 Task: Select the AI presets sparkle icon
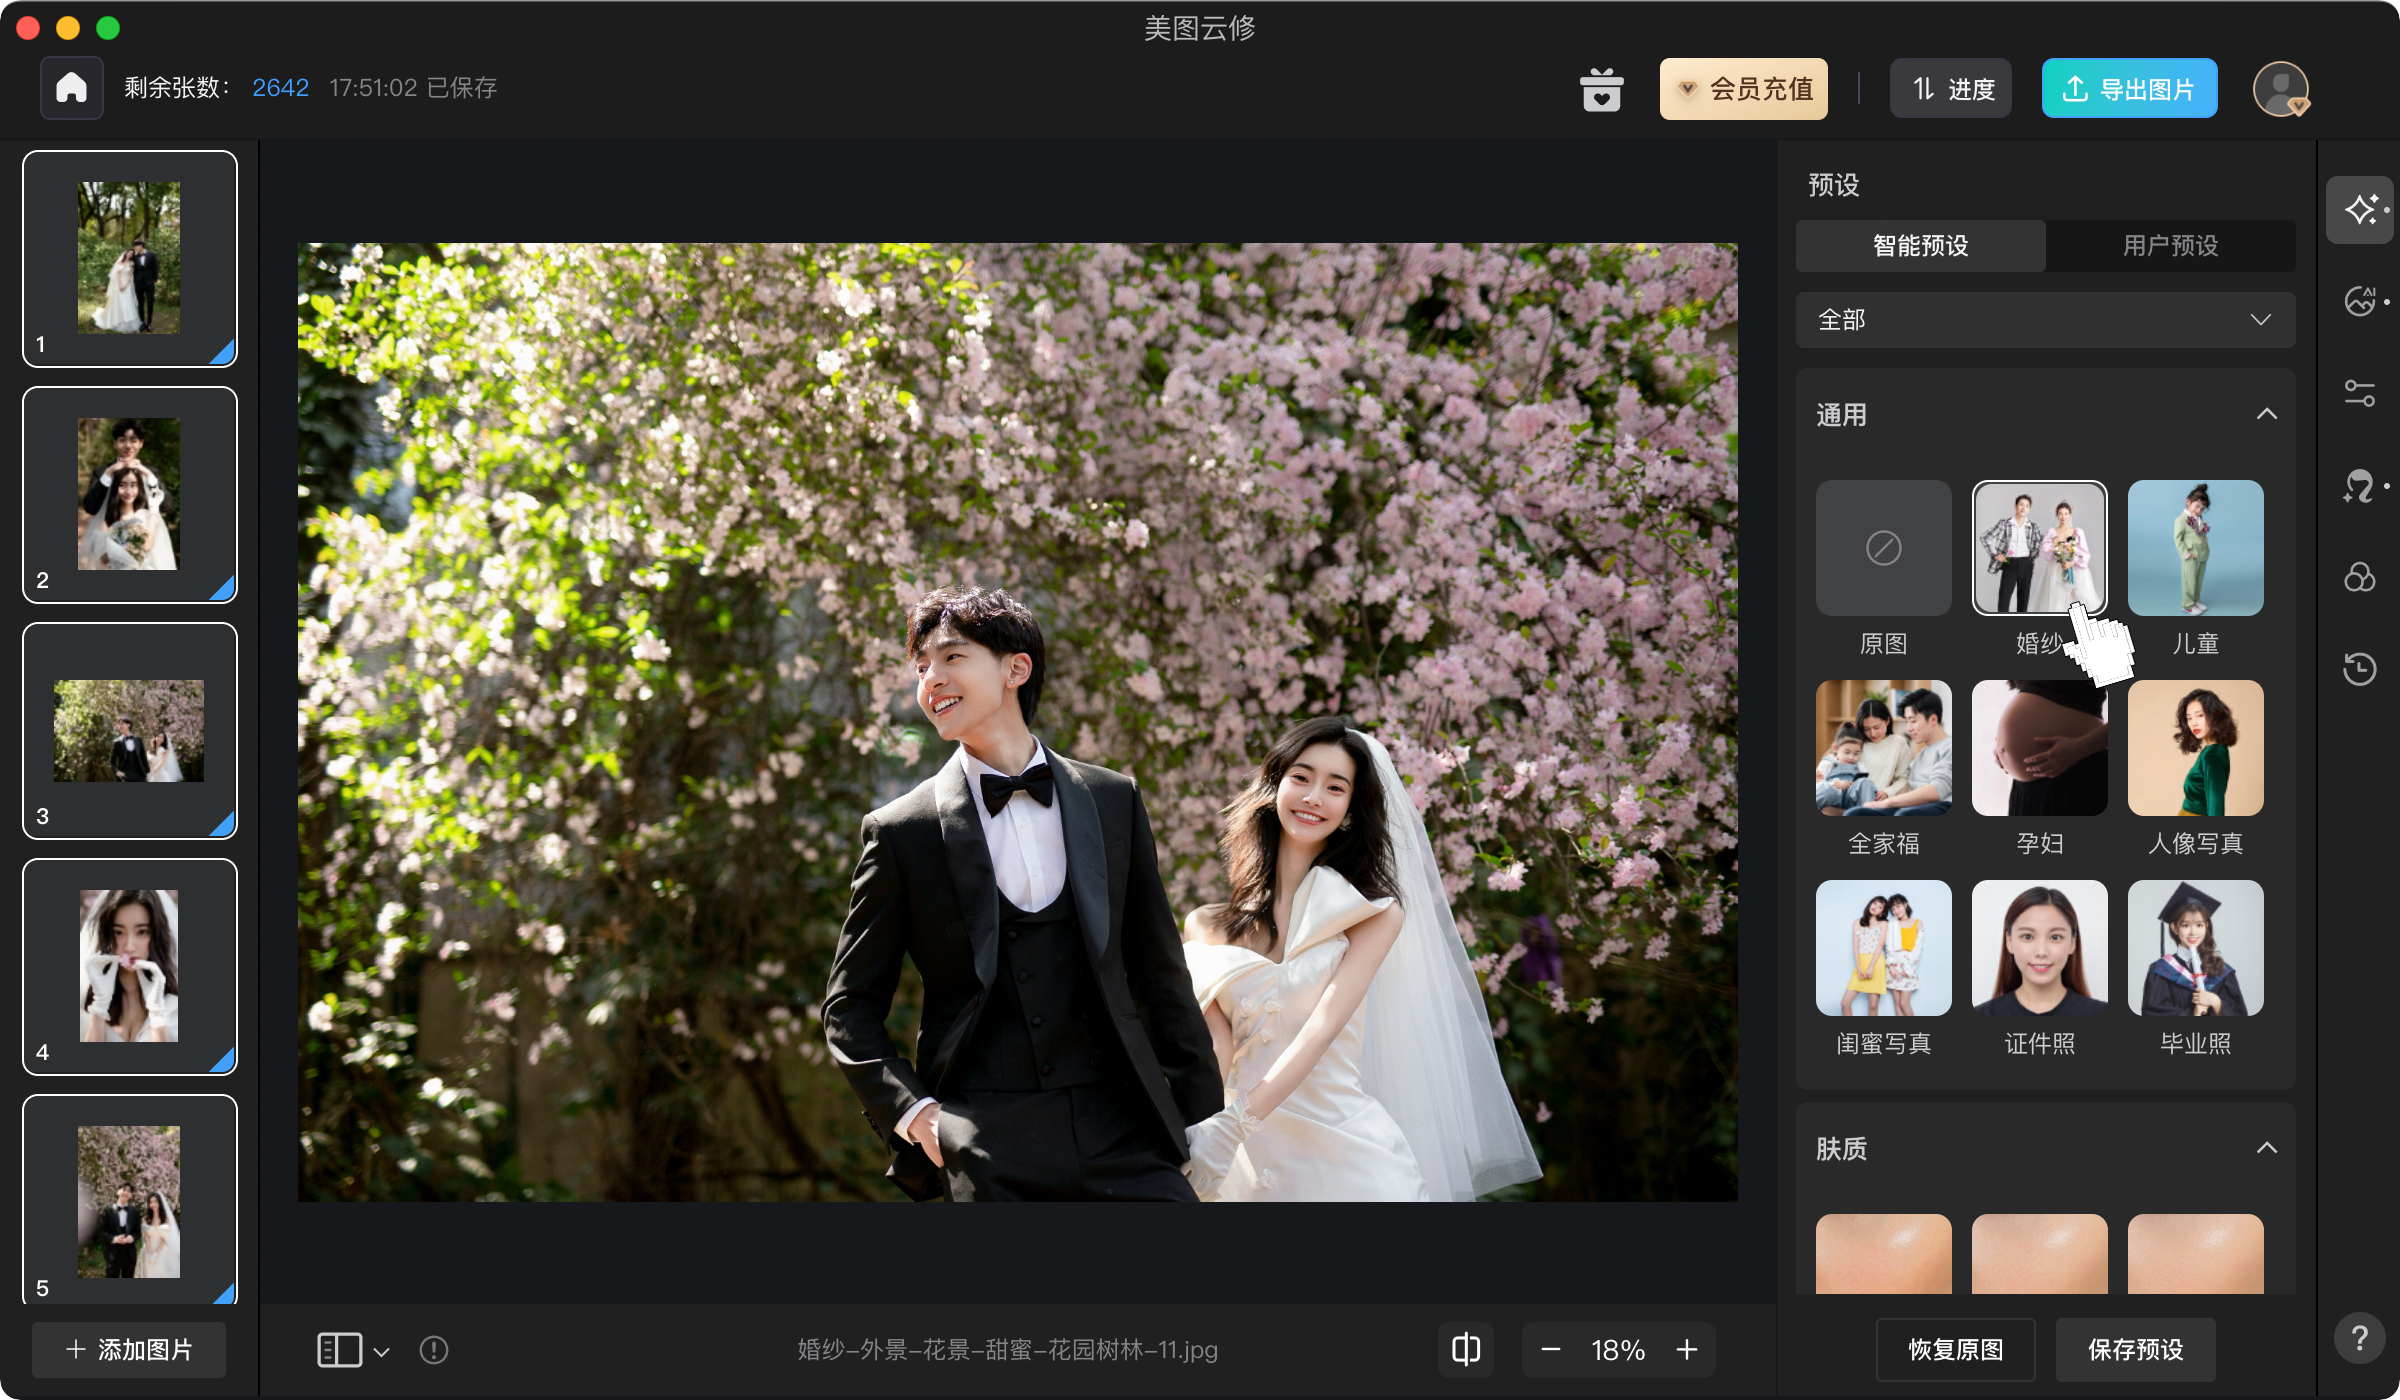[x=2361, y=210]
